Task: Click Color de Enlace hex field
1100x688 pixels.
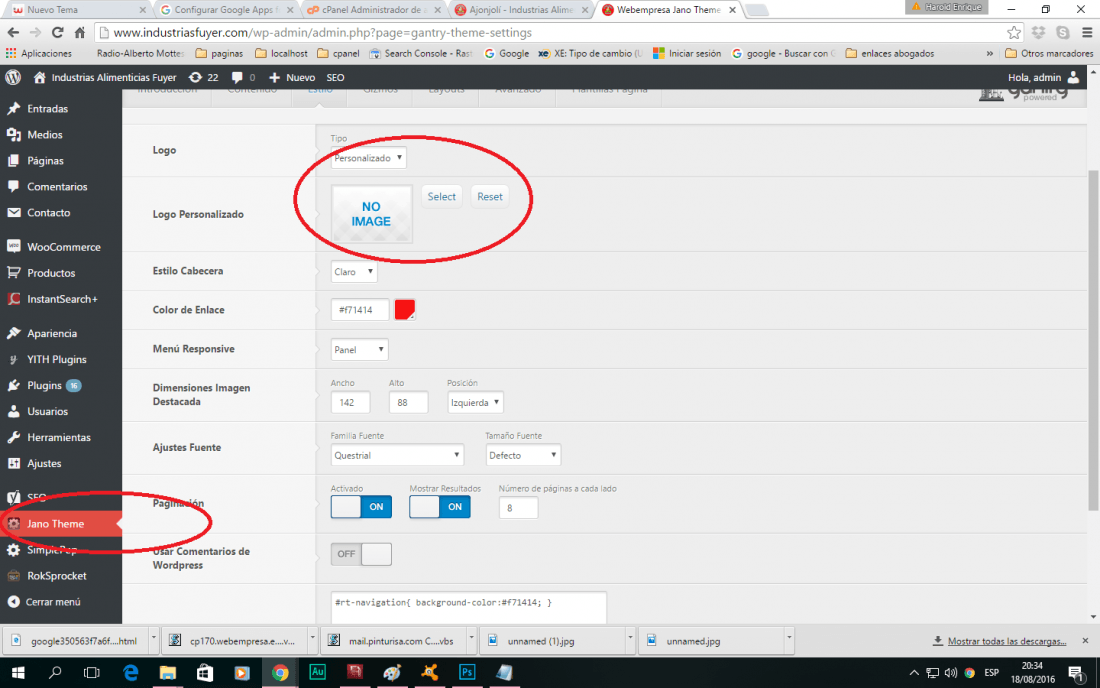Action: click(360, 309)
